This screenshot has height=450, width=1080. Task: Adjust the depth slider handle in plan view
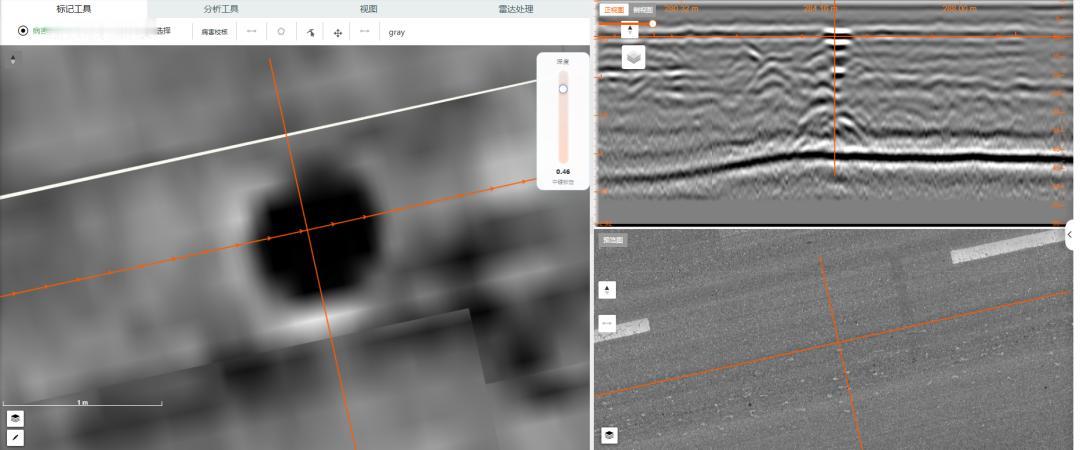point(563,89)
